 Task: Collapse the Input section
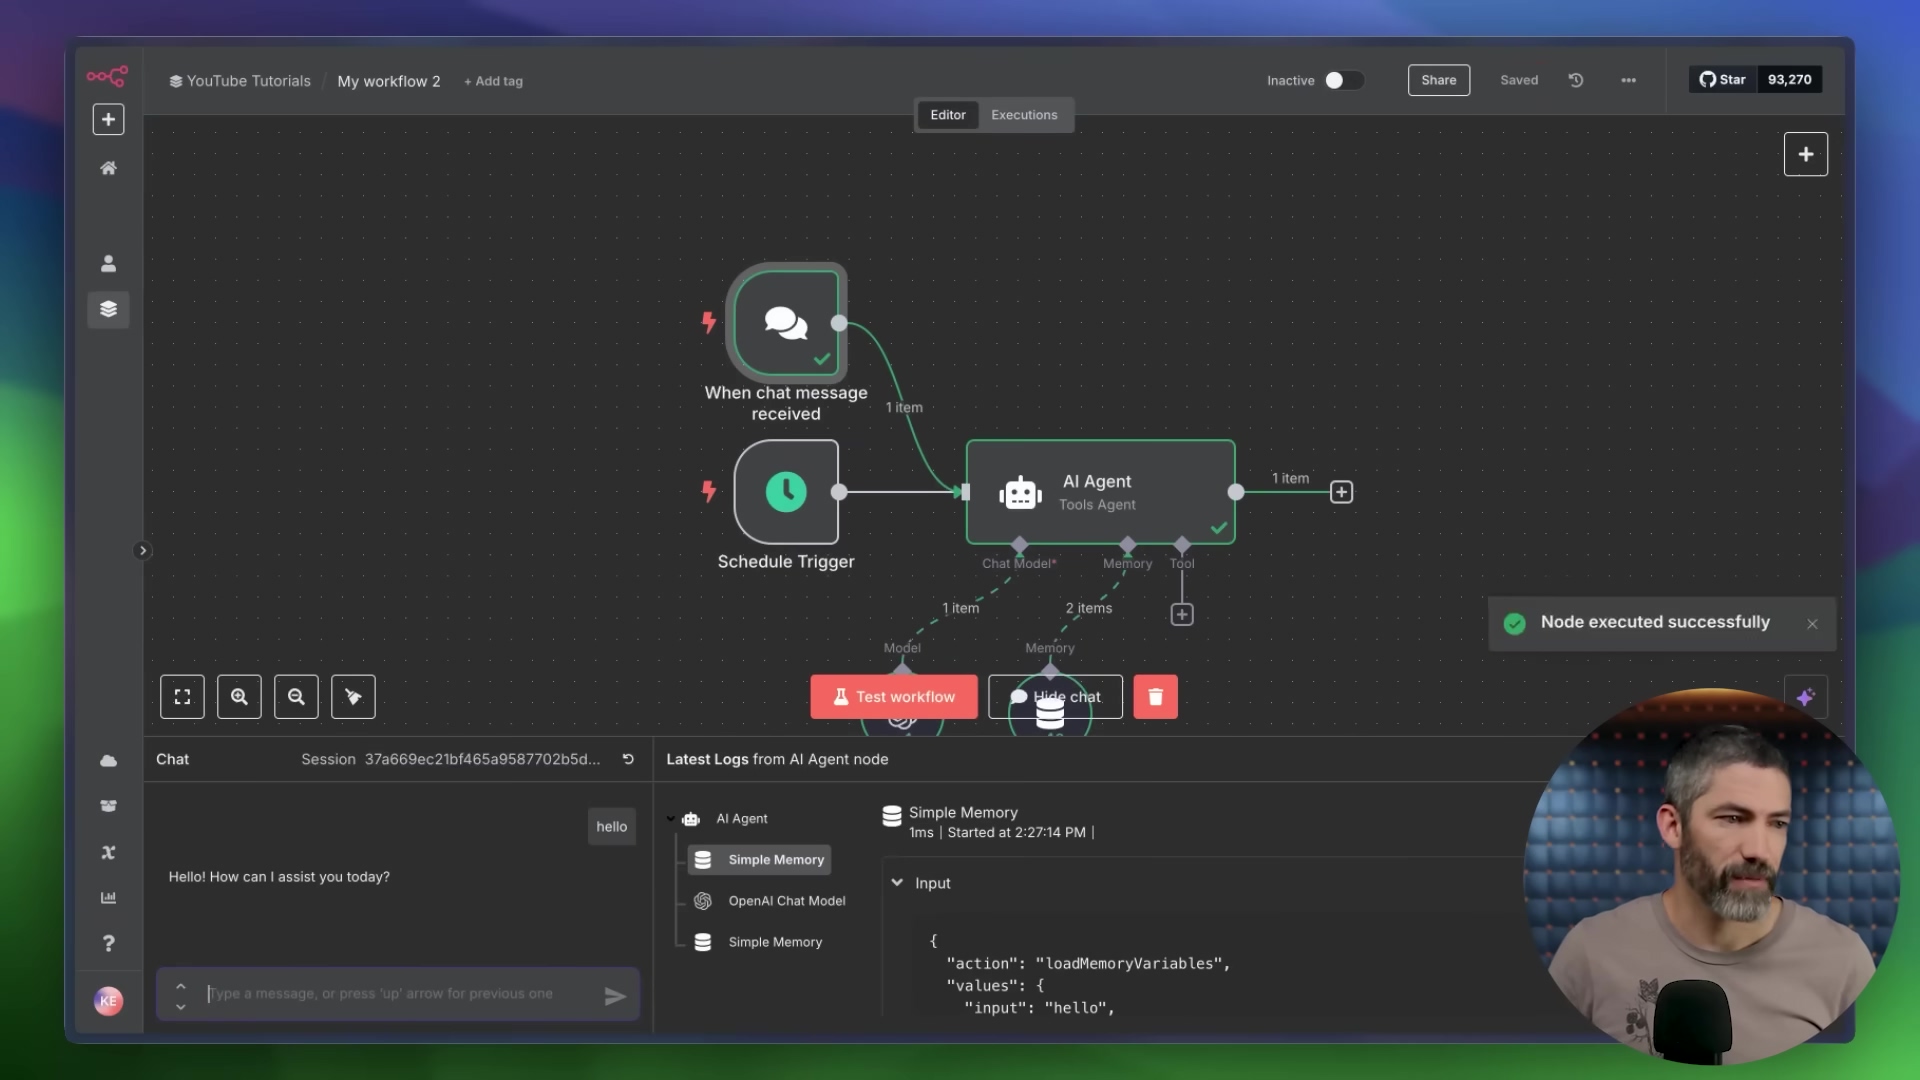click(897, 883)
